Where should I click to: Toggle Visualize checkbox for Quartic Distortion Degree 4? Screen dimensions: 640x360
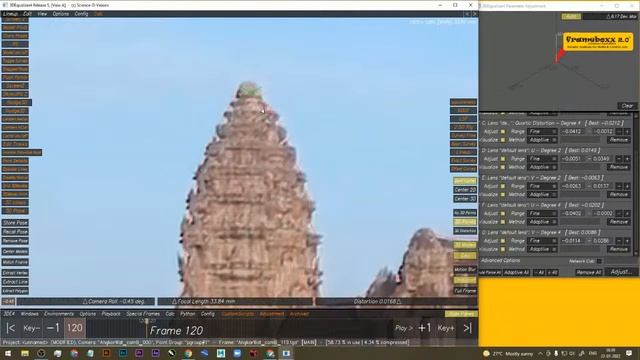503,140
